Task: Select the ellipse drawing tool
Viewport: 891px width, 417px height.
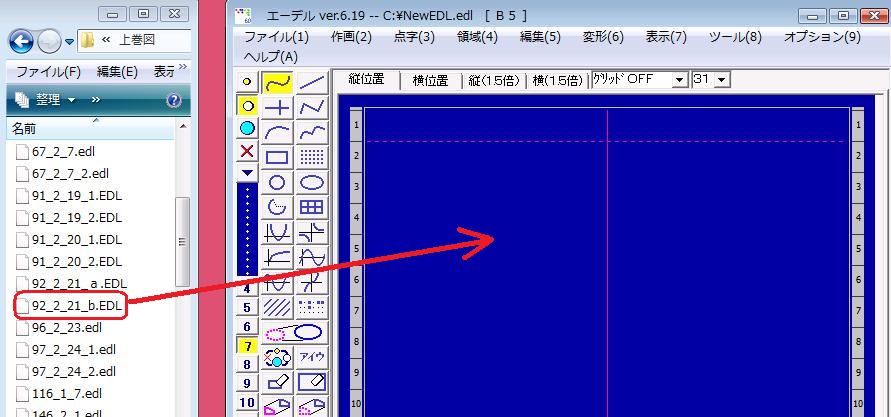Action: tap(312, 183)
